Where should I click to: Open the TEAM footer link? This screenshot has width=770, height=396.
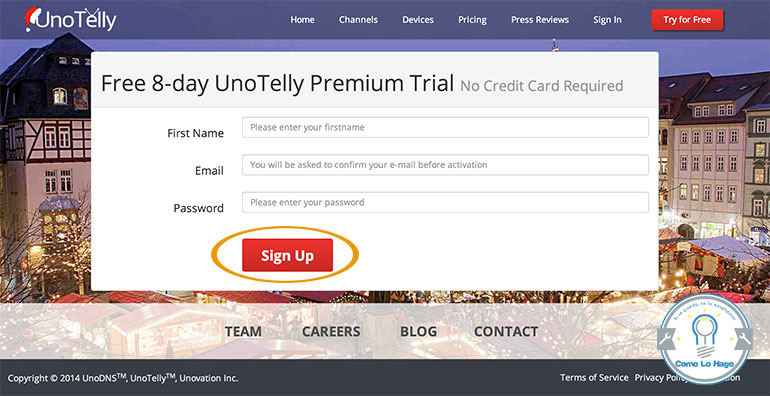tap(244, 331)
